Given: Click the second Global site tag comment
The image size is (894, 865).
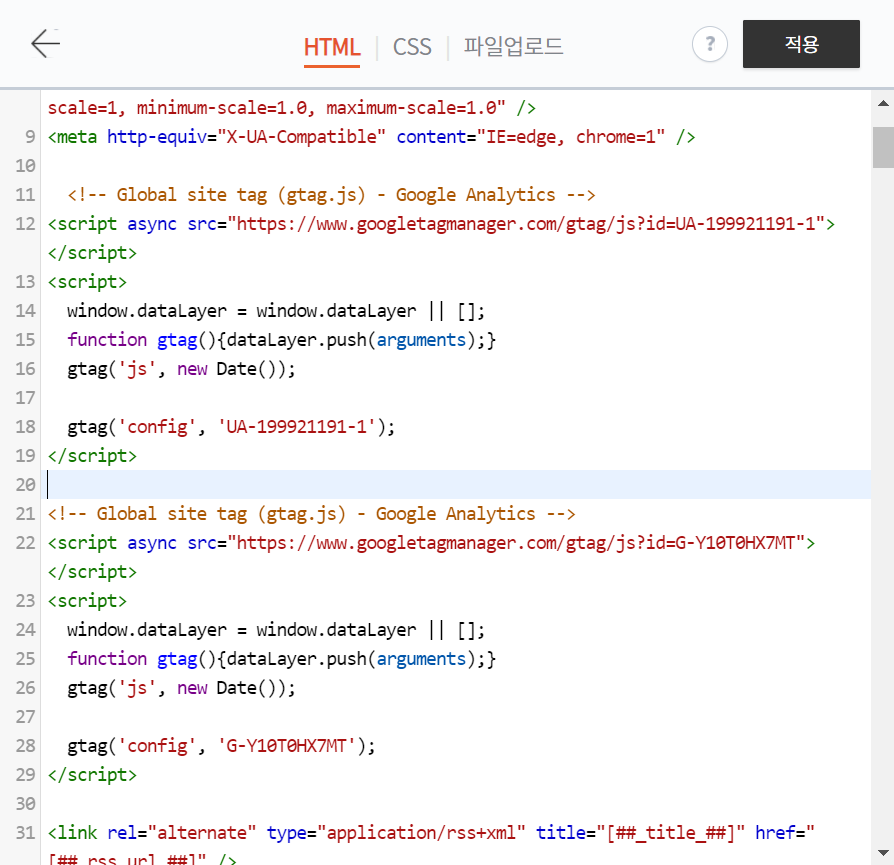Looking at the screenshot, I should 311,514.
